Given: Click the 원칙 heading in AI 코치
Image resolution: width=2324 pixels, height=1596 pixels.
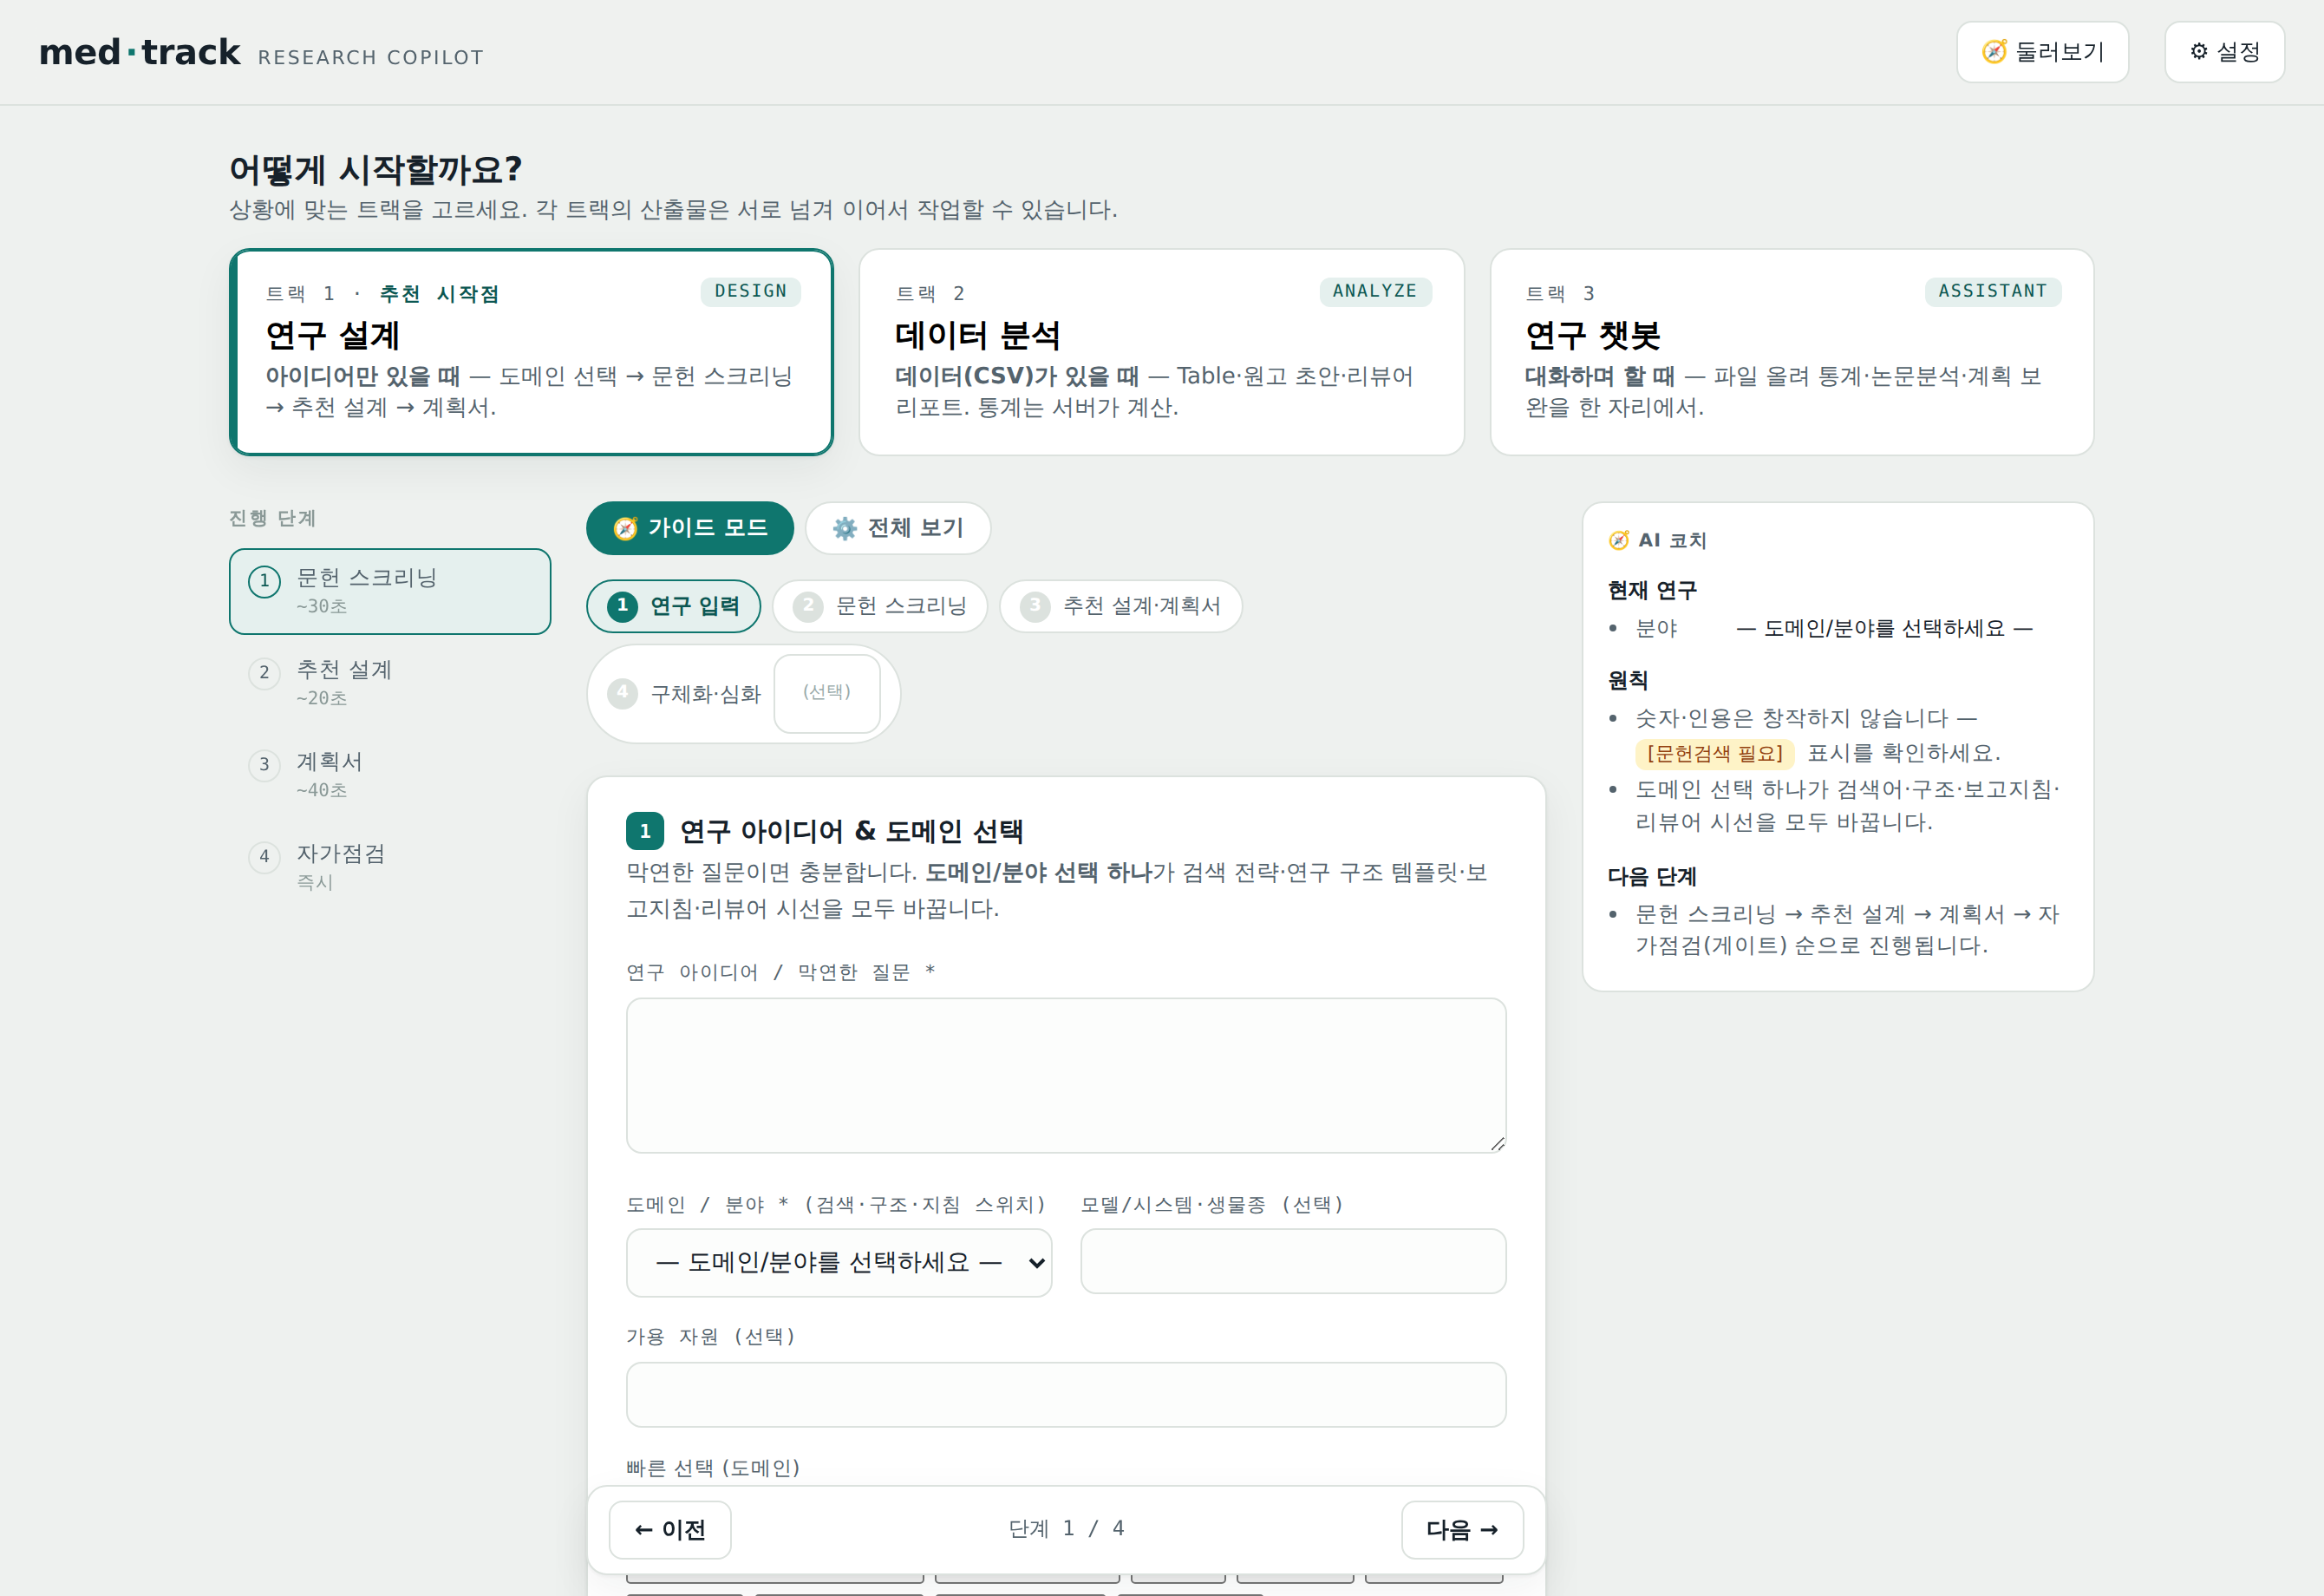Looking at the screenshot, I should (x=1628, y=680).
